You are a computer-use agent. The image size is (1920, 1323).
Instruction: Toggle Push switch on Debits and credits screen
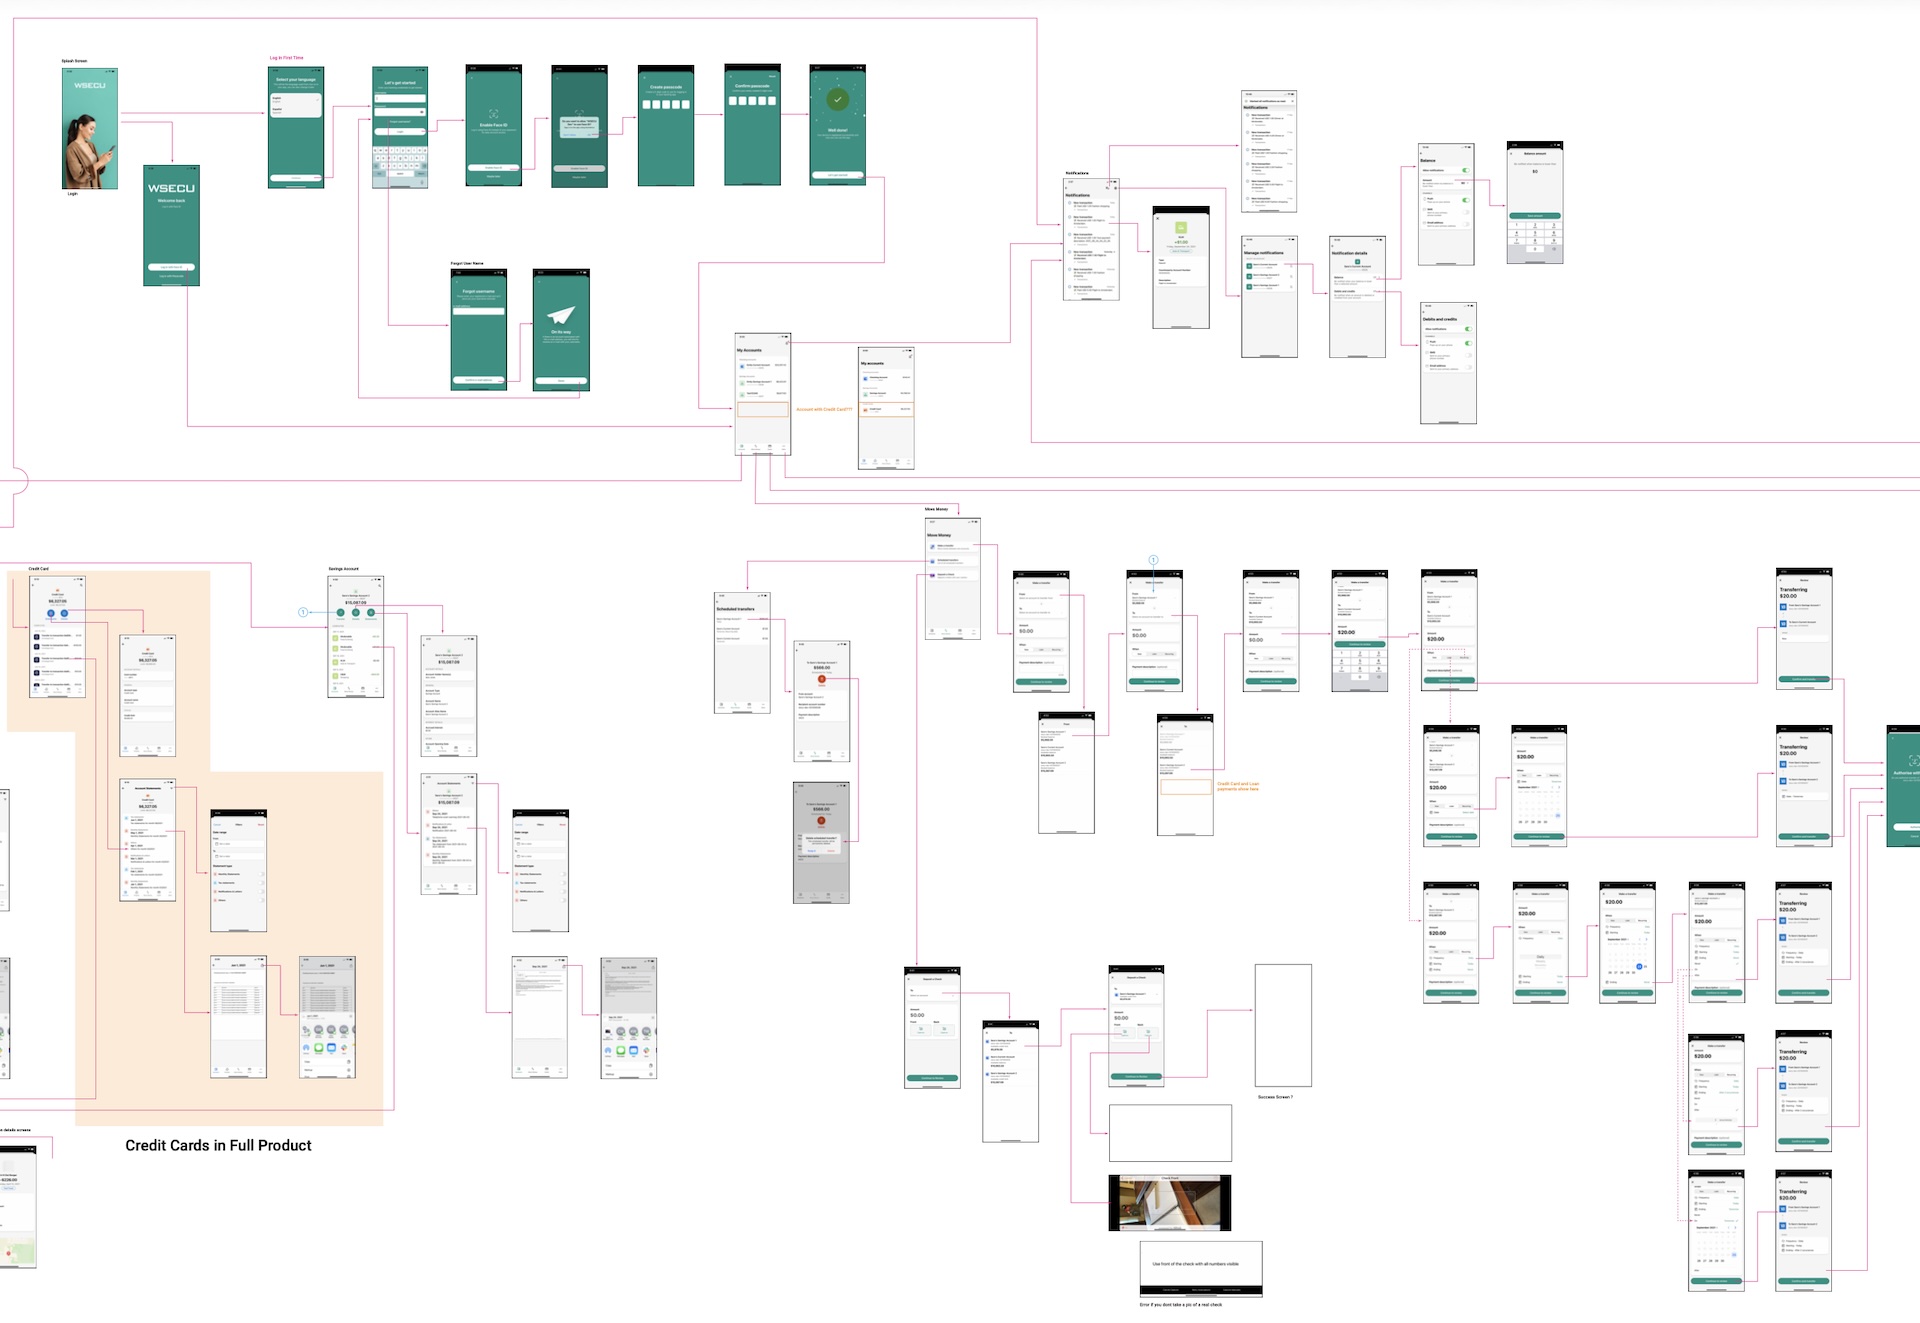(1467, 343)
